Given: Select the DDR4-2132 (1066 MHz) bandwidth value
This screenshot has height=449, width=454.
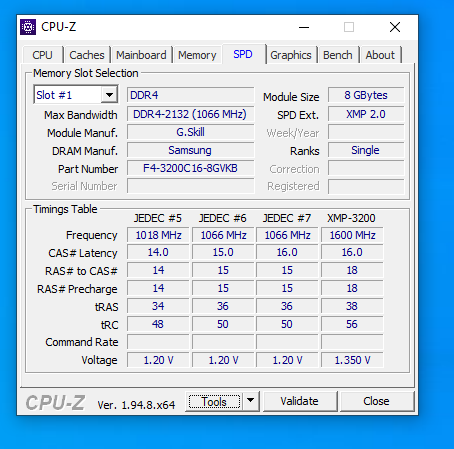Looking at the screenshot, I should [190, 114].
